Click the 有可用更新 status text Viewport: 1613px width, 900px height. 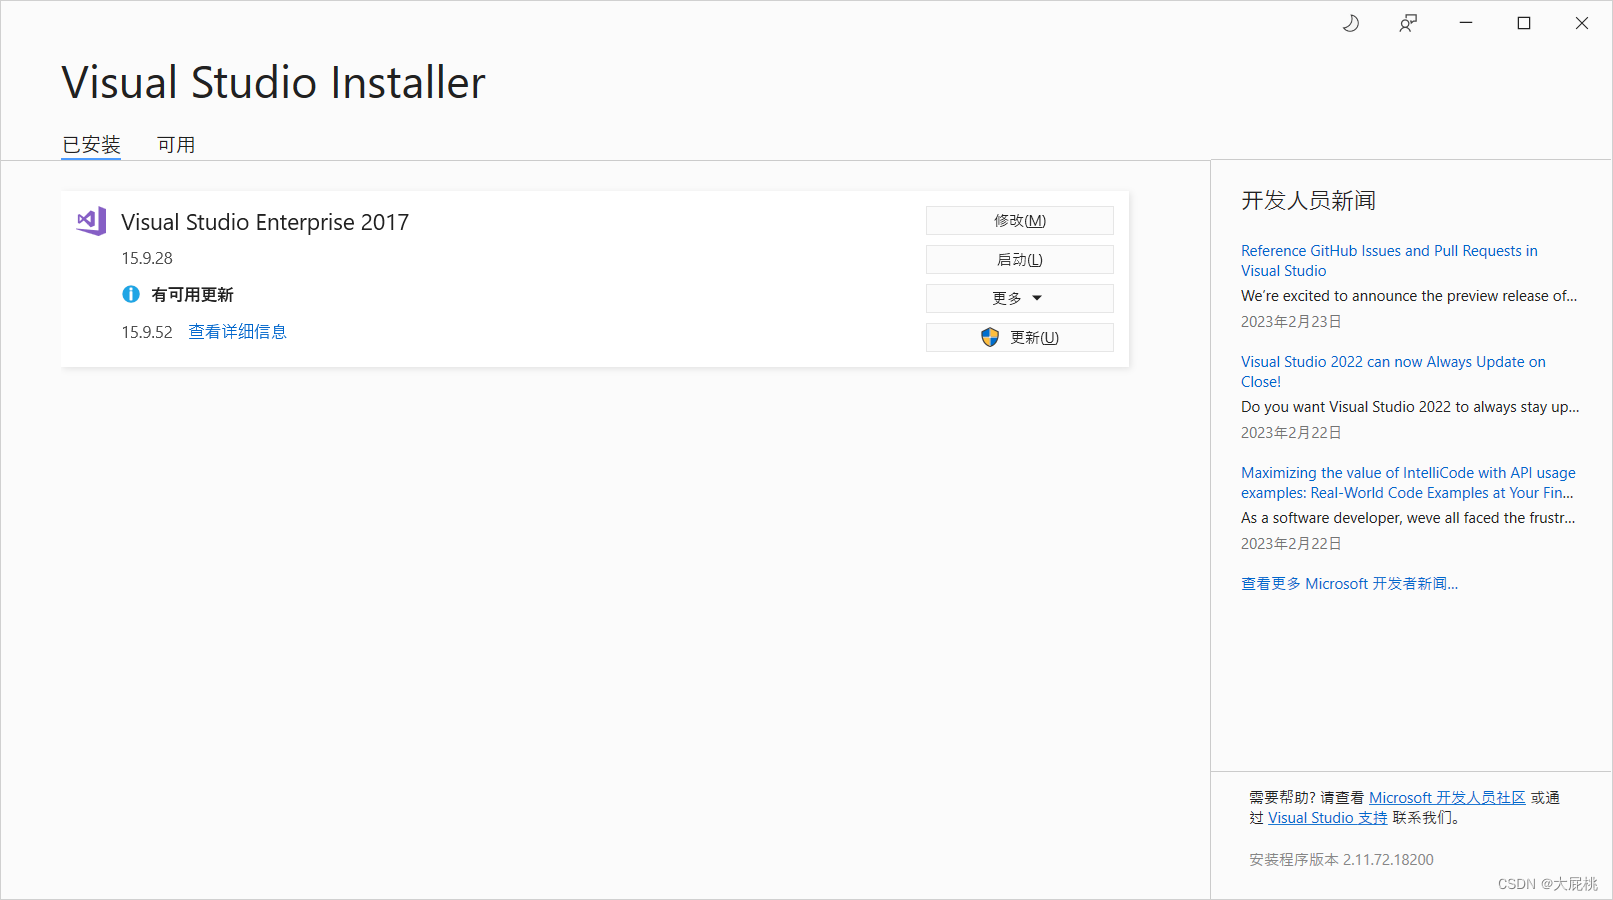tap(192, 295)
